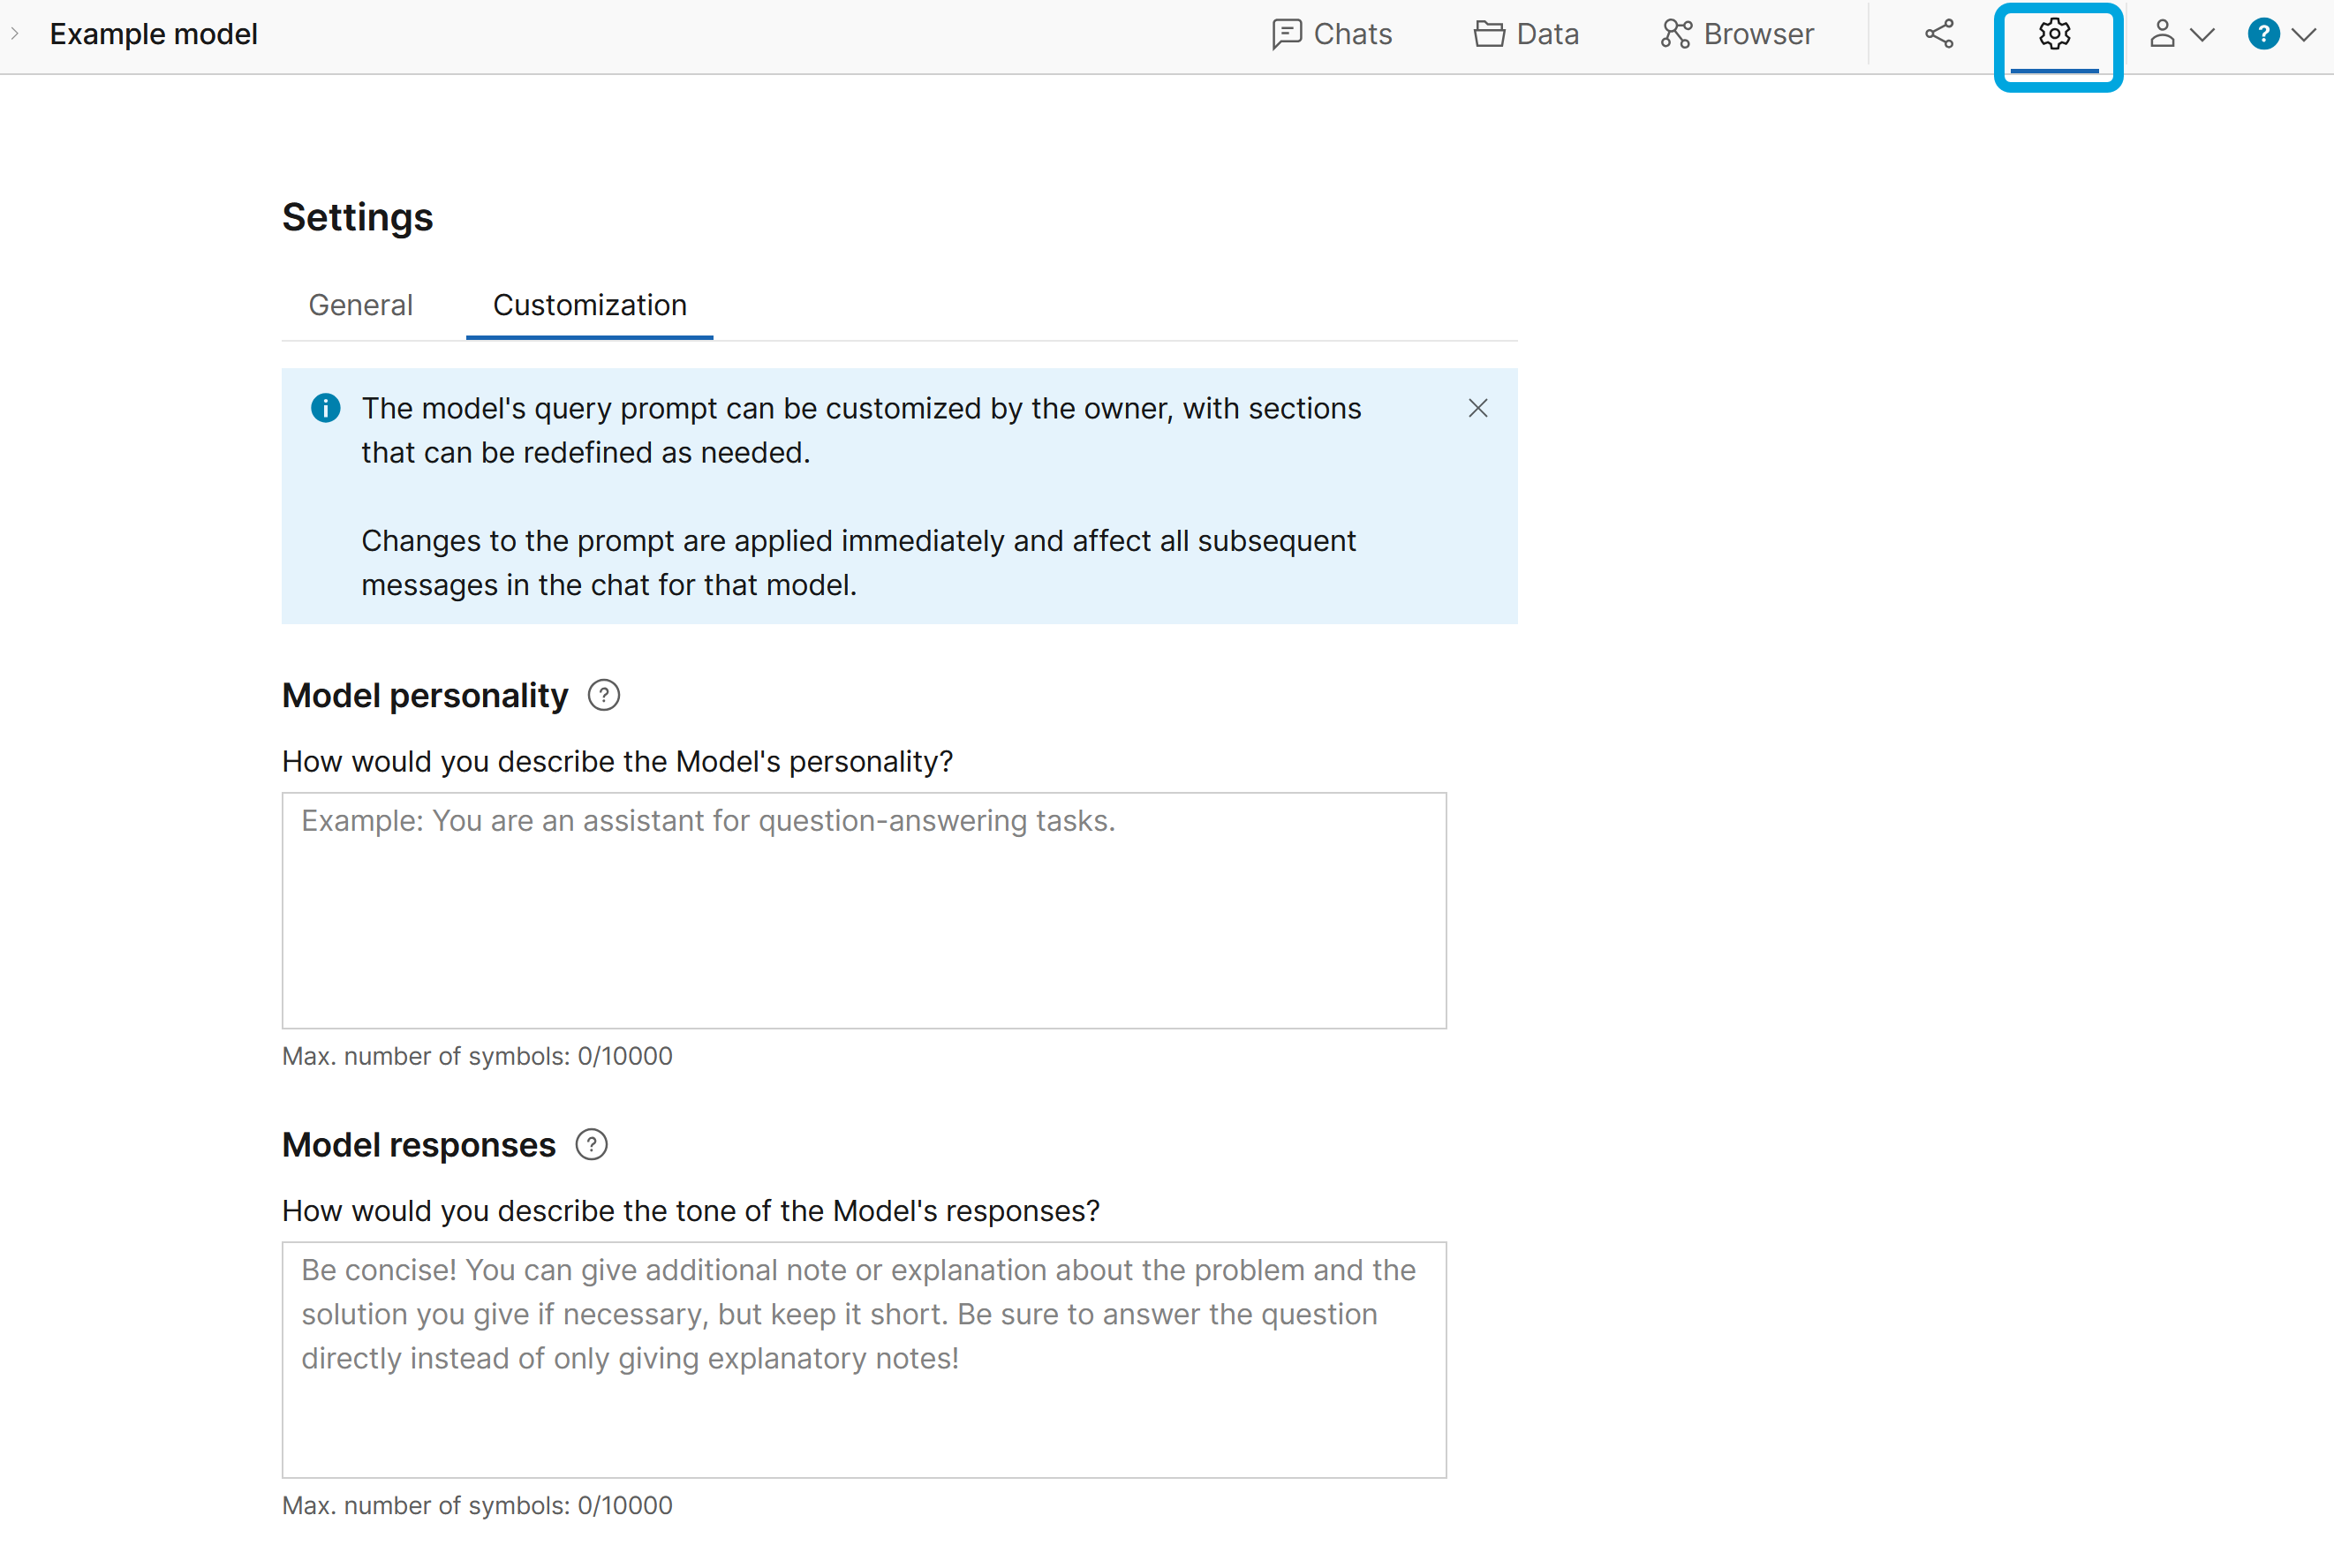
Task: Switch to the General tab
Action: pyautogui.click(x=360, y=305)
